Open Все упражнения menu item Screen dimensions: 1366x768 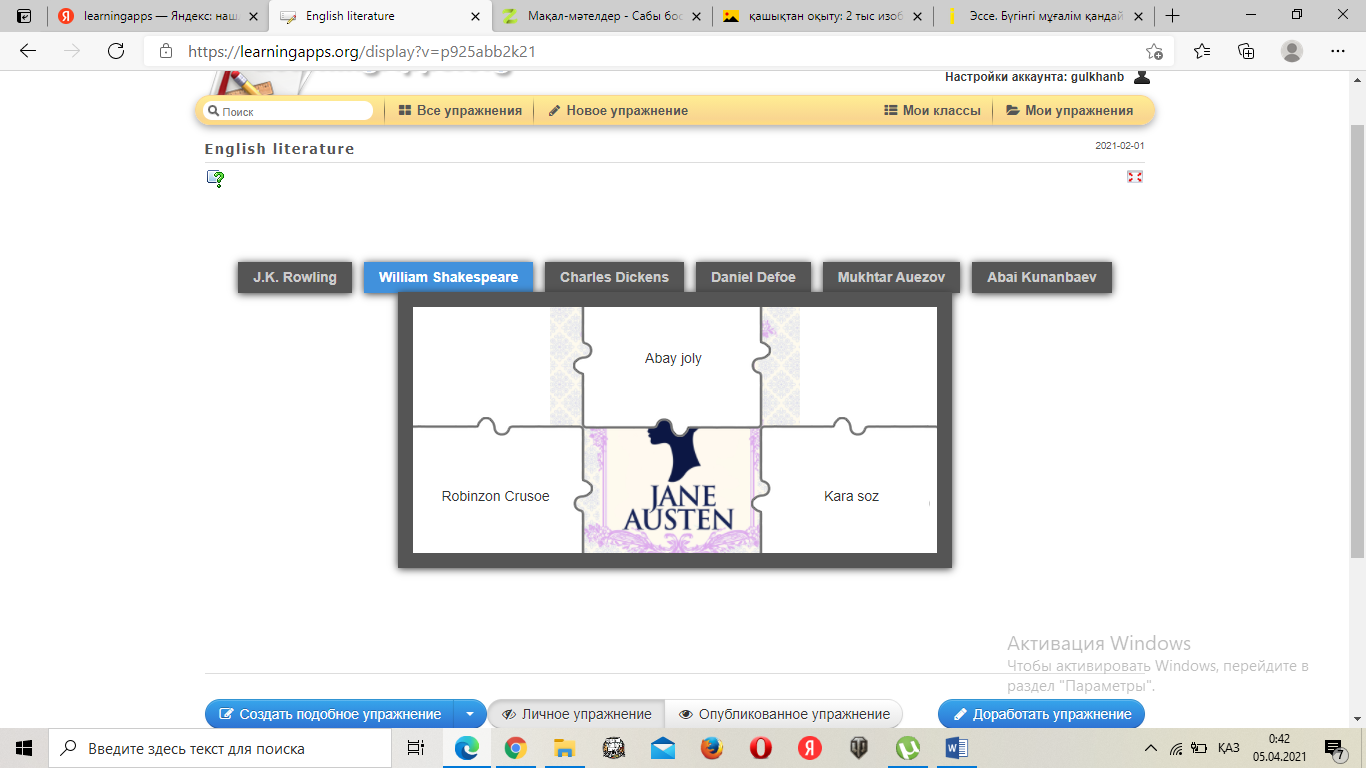(x=460, y=111)
